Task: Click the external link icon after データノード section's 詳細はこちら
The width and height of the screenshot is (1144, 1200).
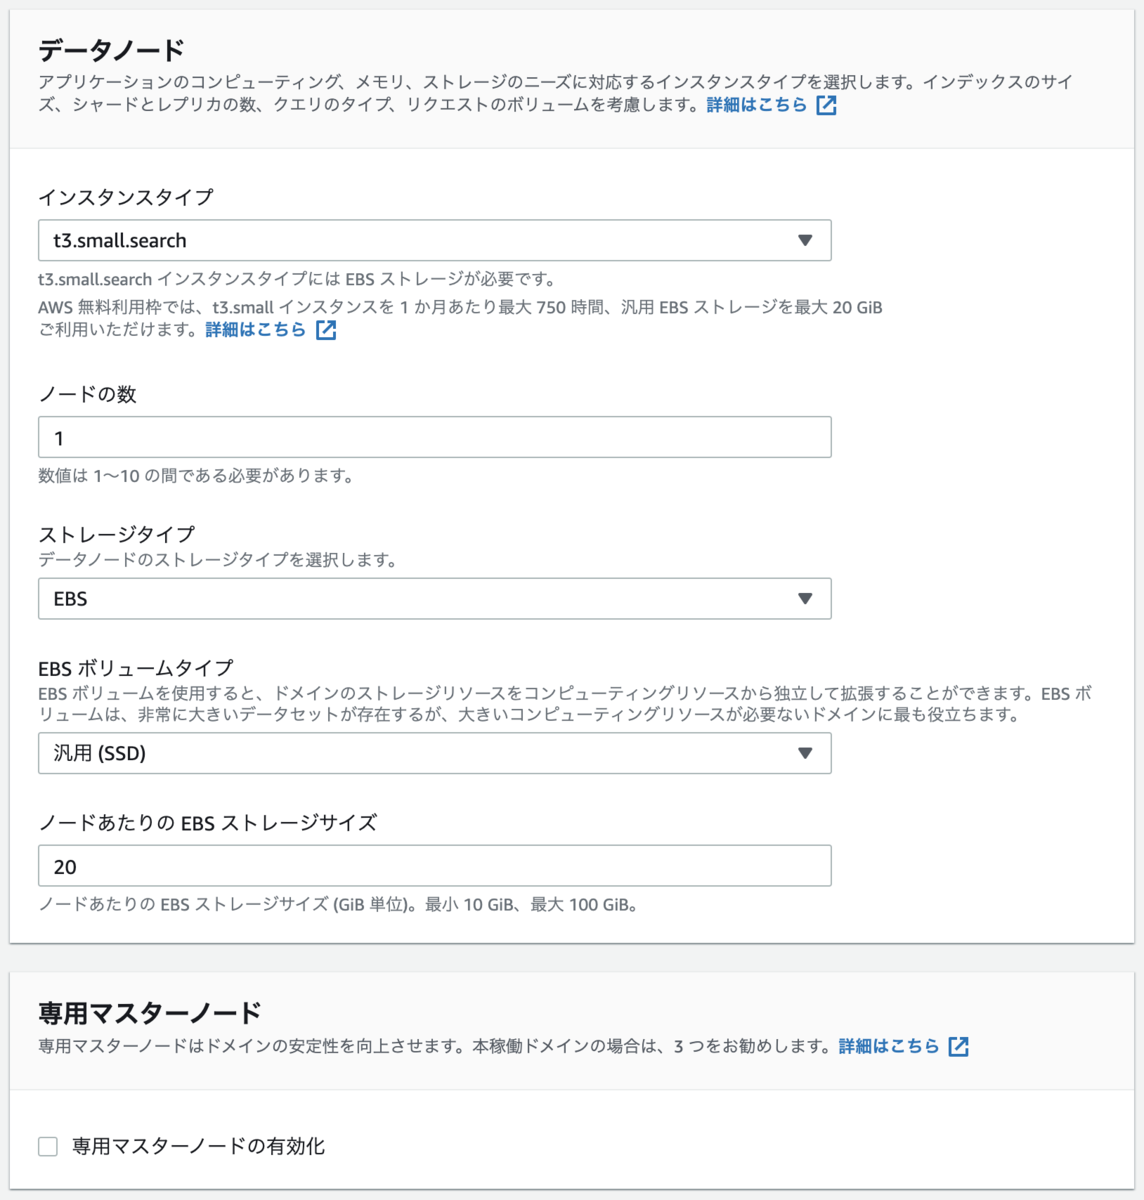Action: [824, 104]
